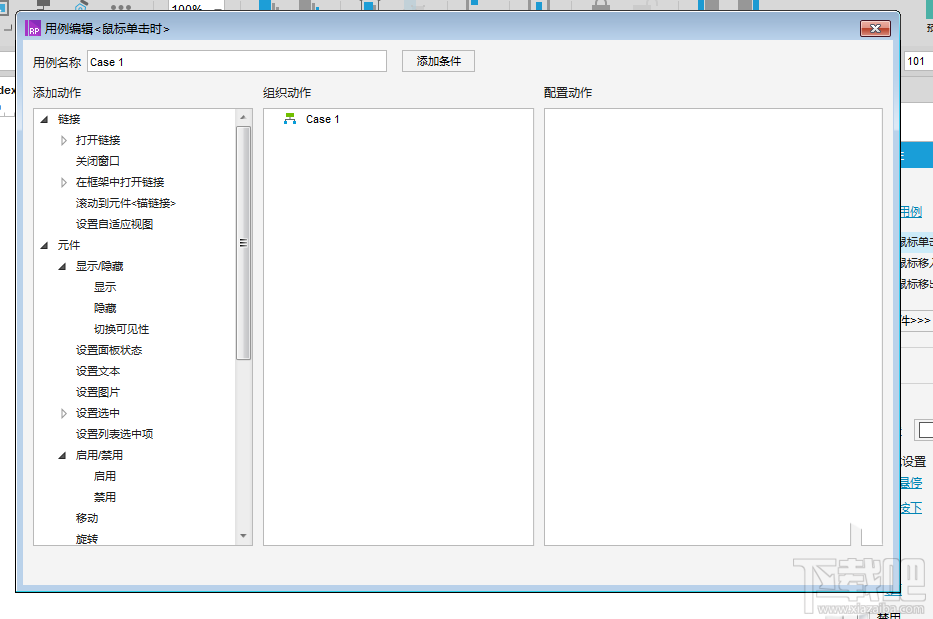Viewport: 933px width, 619px height.
Task: Click the 启用/禁用 group label
Action: pyautogui.click(x=99, y=455)
